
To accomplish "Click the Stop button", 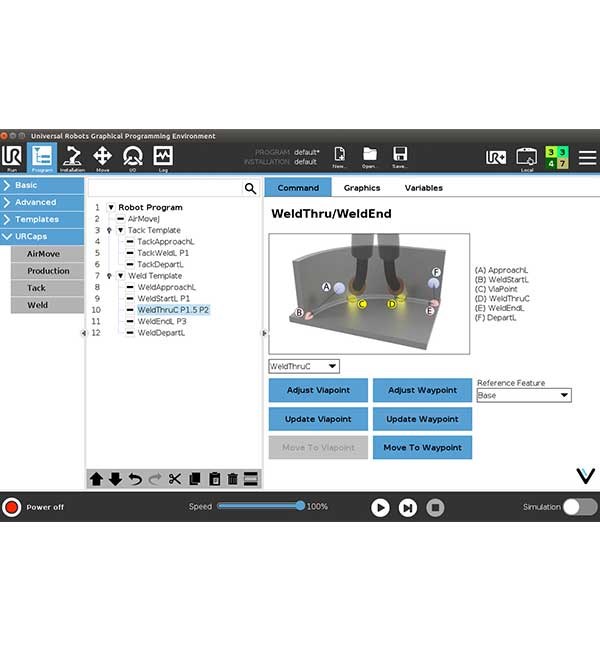I will pyautogui.click(x=435, y=507).
